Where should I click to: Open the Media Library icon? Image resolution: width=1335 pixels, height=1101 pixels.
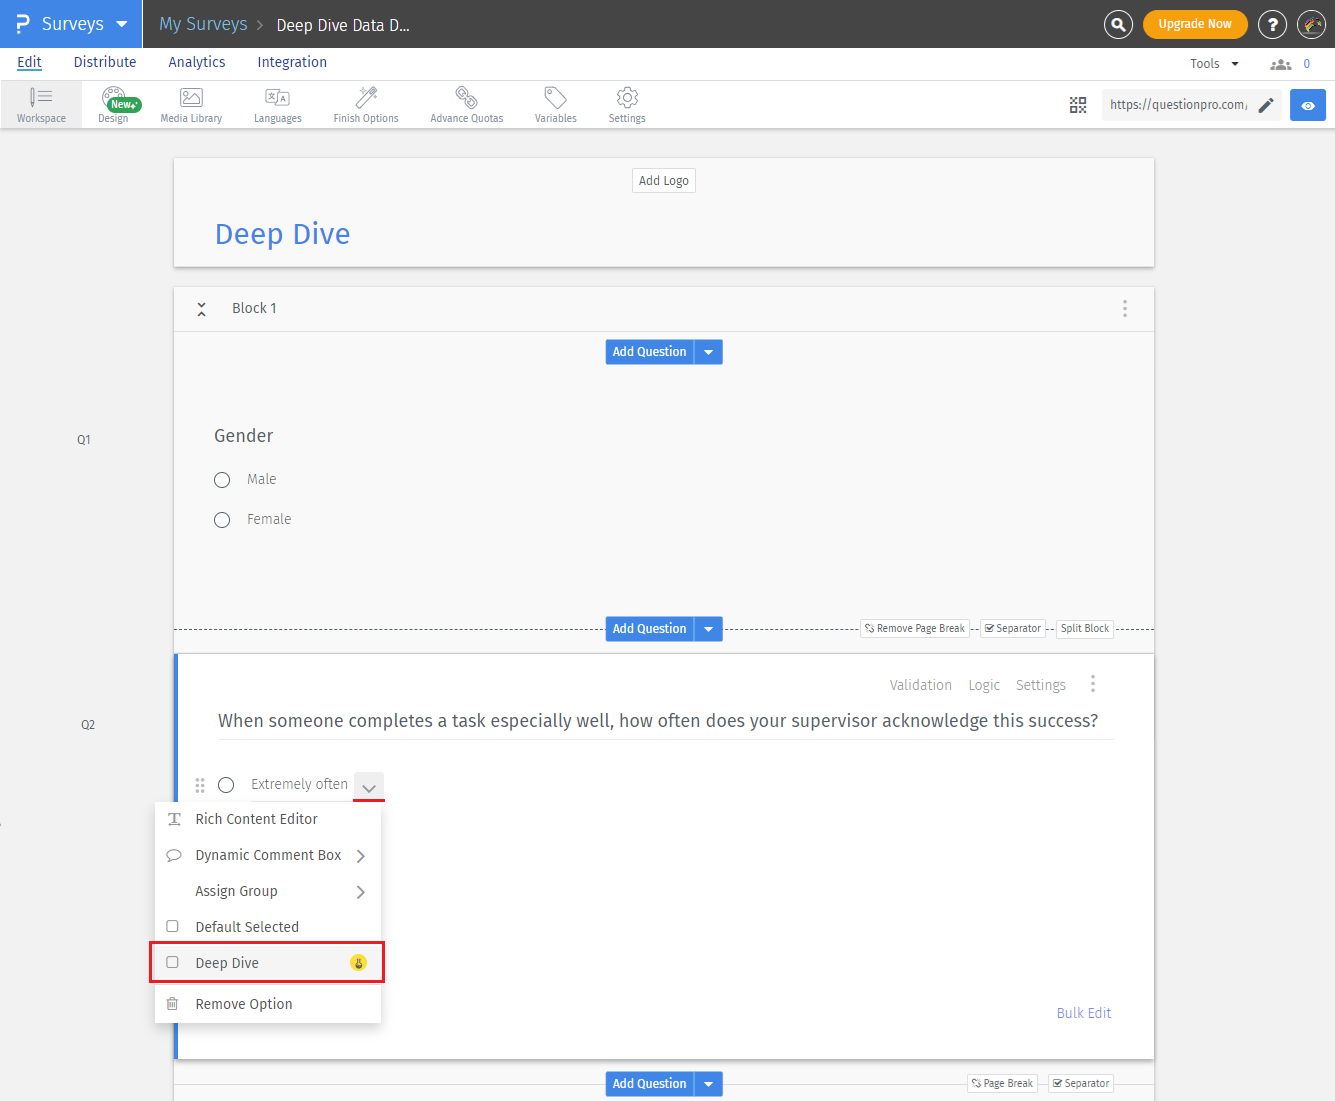tap(191, 104)
